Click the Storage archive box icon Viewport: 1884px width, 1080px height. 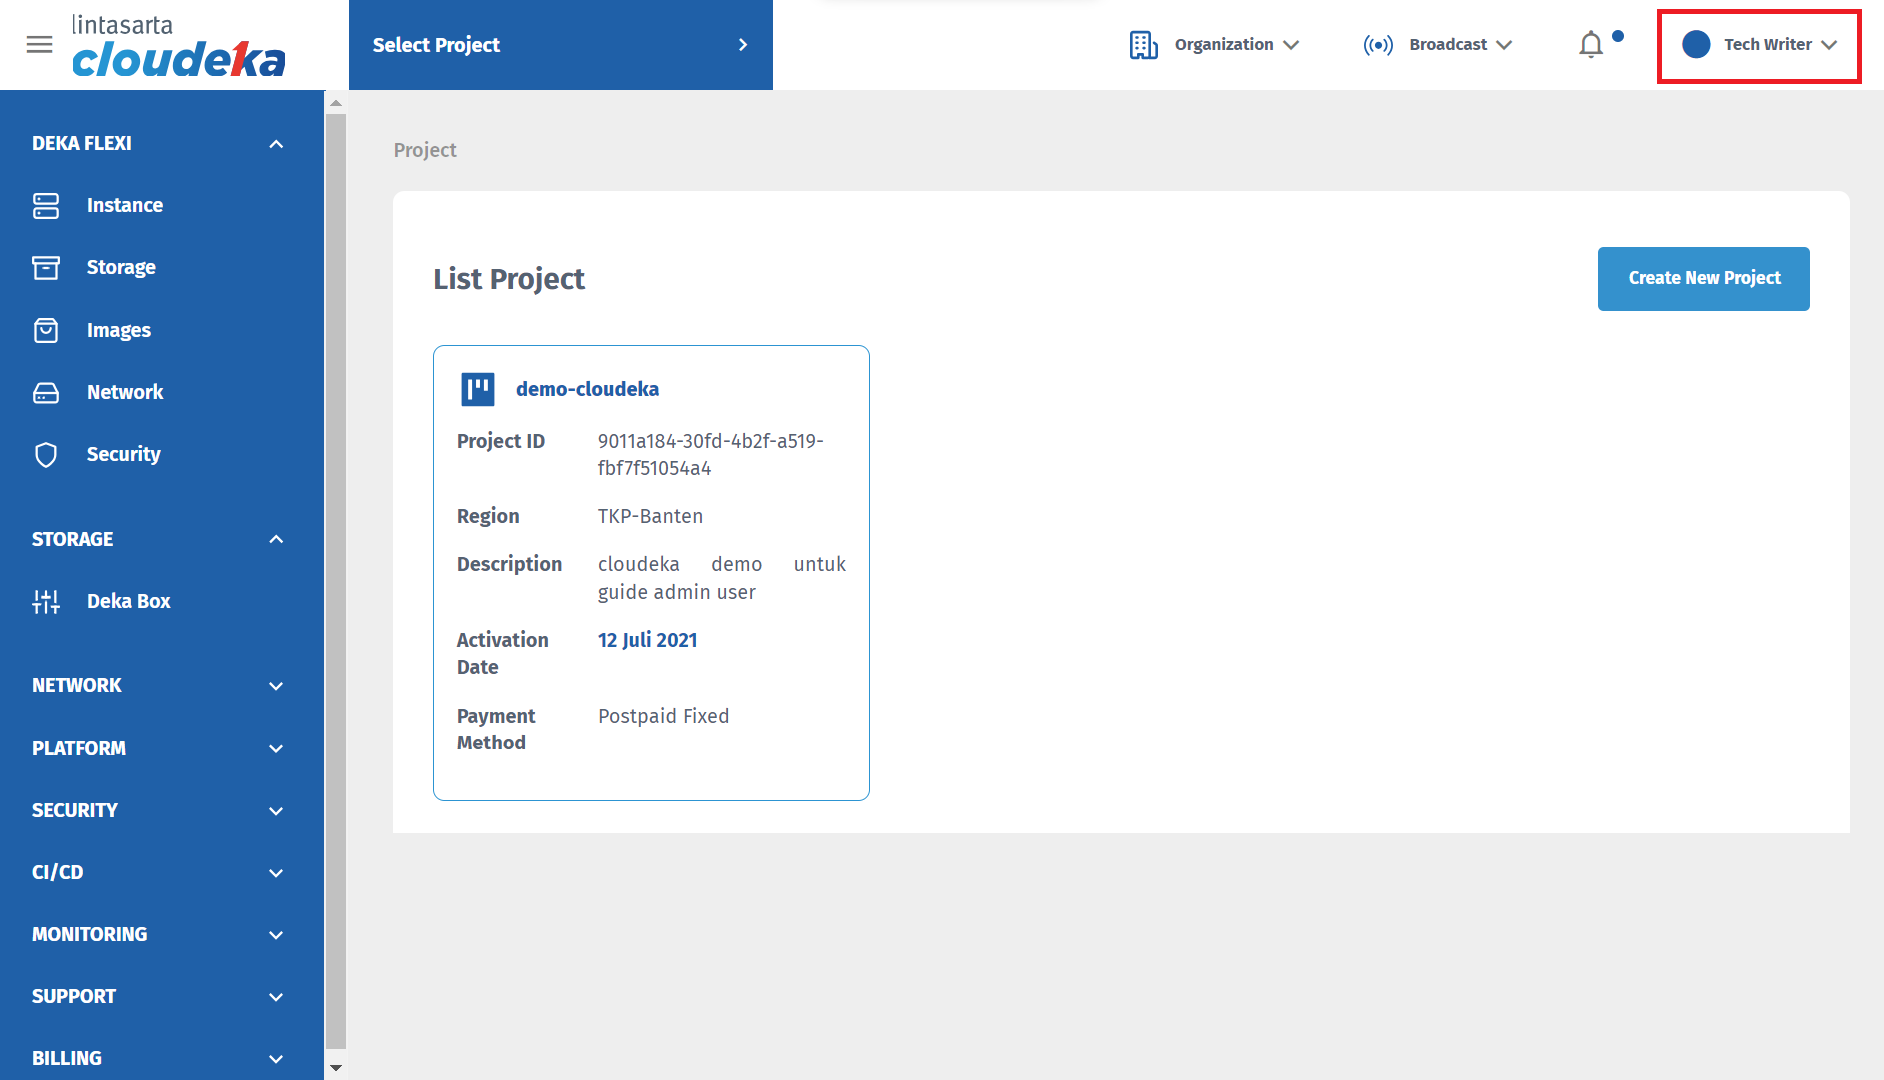pos(46,267)
